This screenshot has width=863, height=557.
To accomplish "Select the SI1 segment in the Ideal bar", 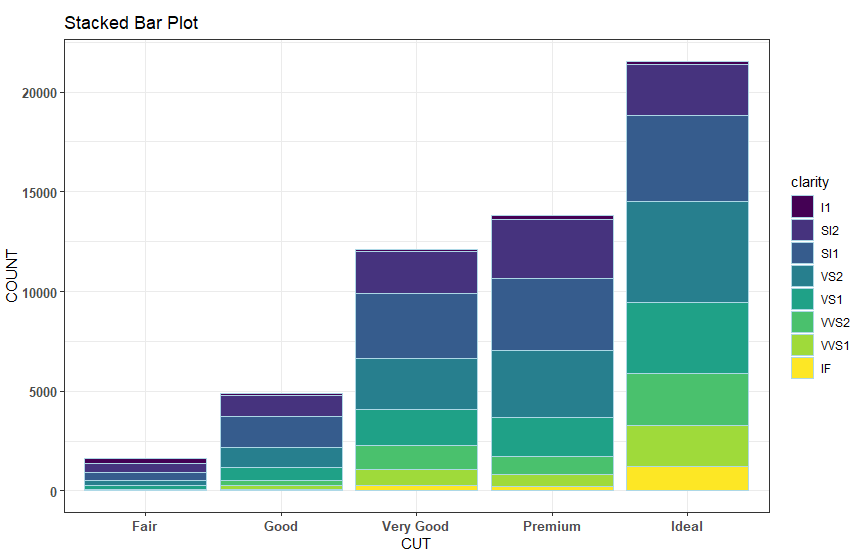I will pos(687,158).
